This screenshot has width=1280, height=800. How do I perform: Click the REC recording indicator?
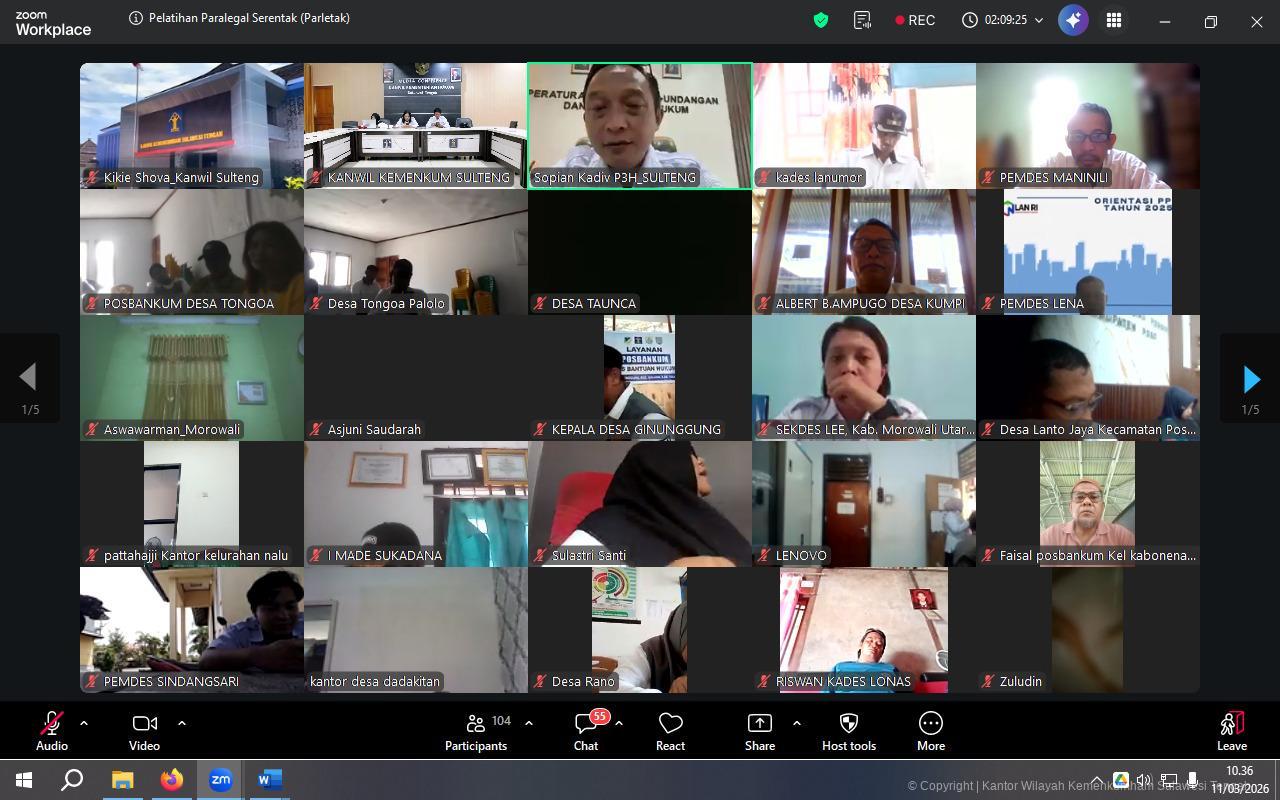click(x=915, y=20)
